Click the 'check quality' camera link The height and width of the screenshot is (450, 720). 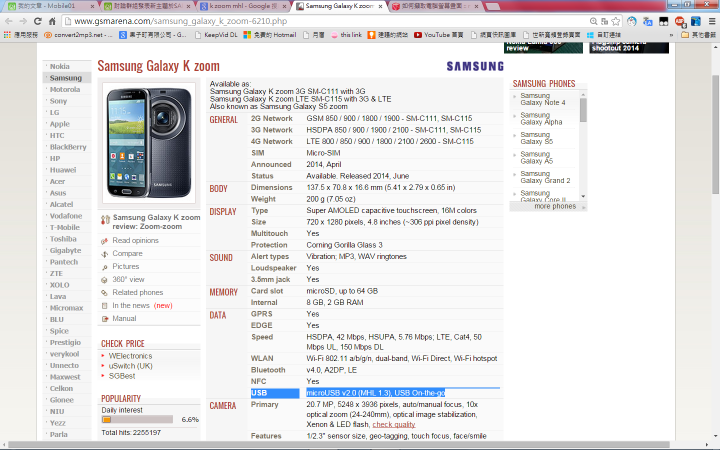pyautogui.click(x=394, y=424)
